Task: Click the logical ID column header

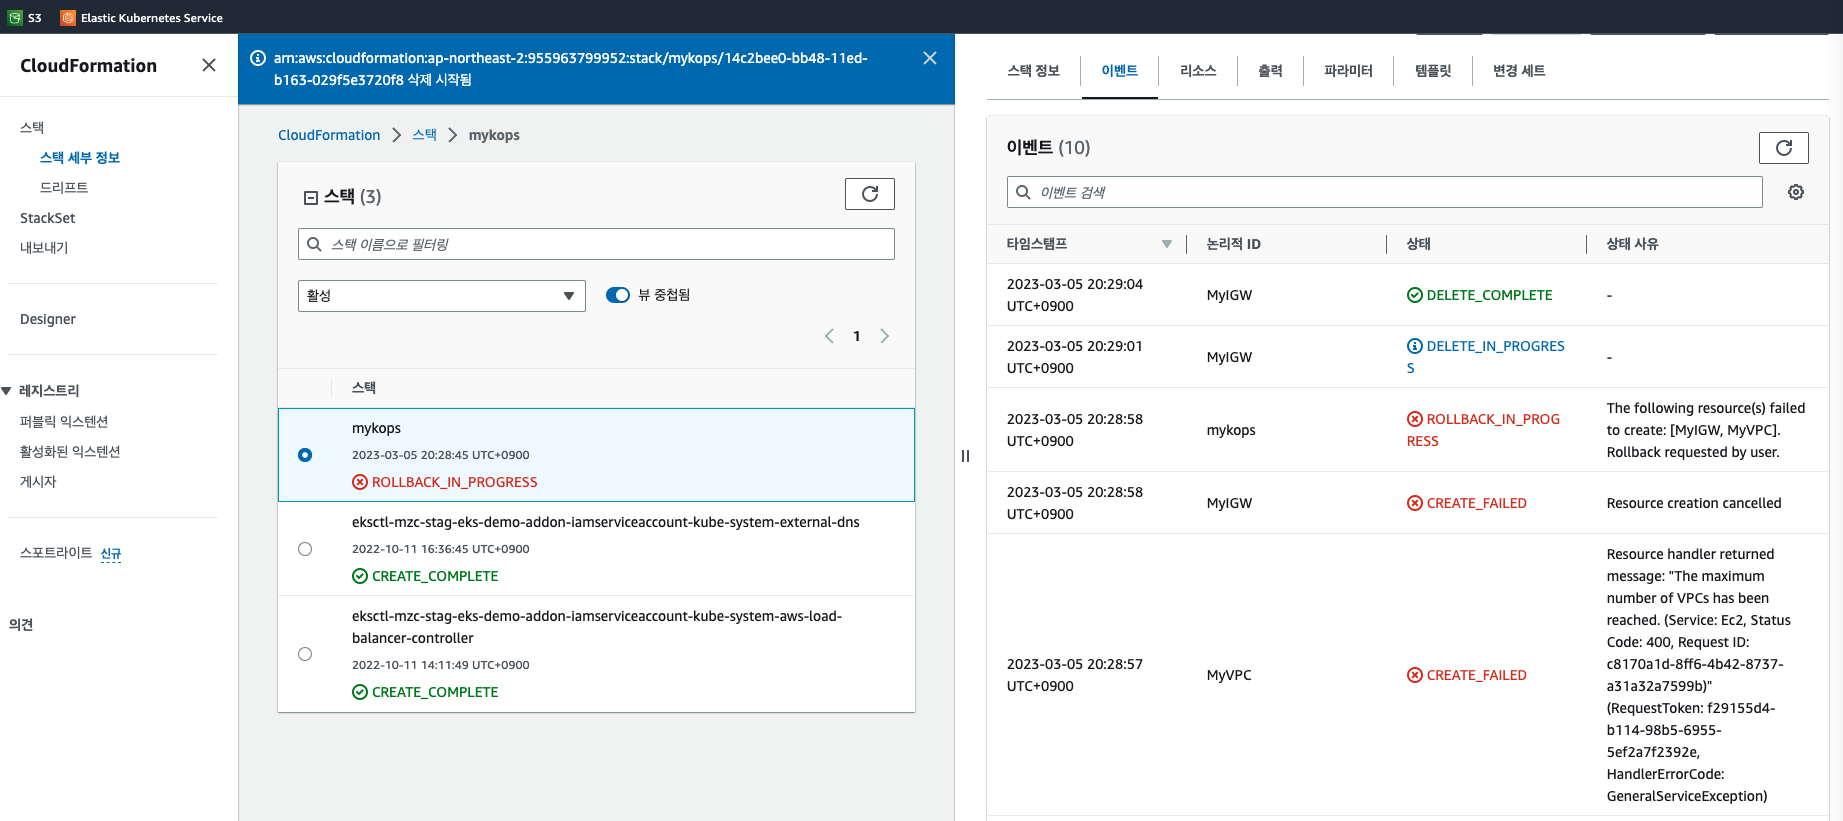Action: tap(1234, 244)
